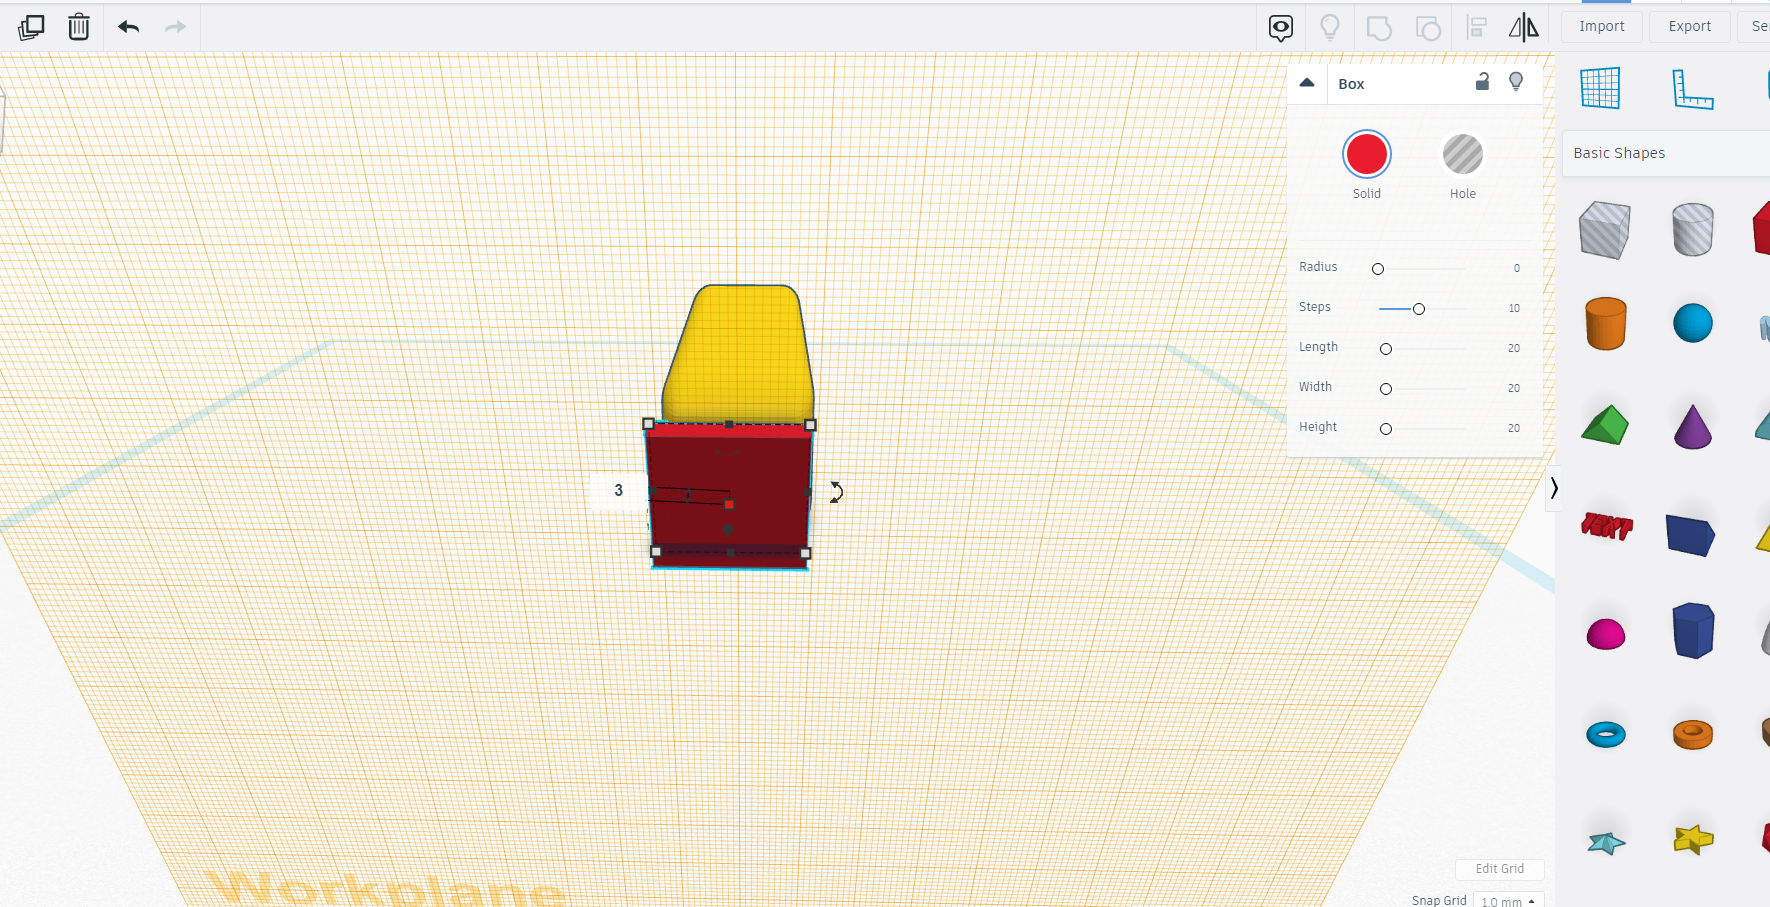
Task: Open the view options eye icon
Action: click(1281, 28)
